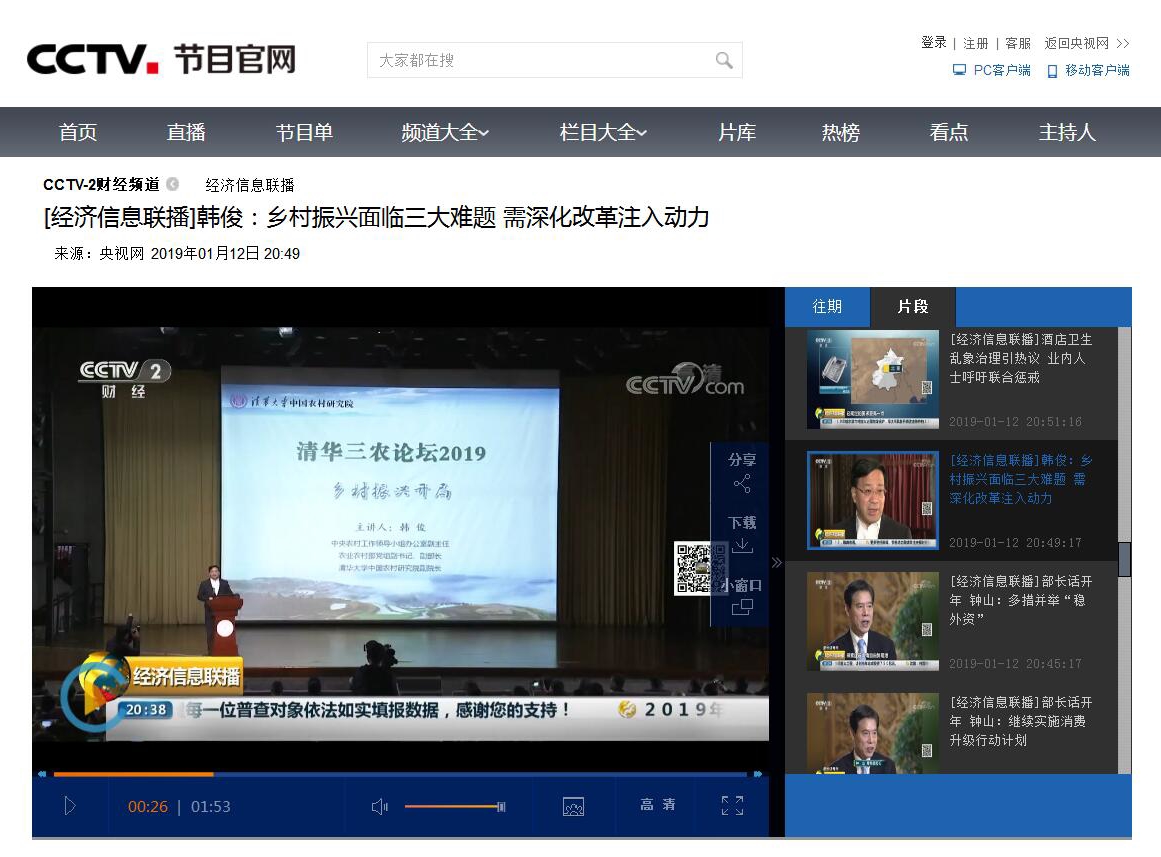Expand the 栏目大全 dropdown
The image size is (1161, 857).
click(x=603, y=133)
